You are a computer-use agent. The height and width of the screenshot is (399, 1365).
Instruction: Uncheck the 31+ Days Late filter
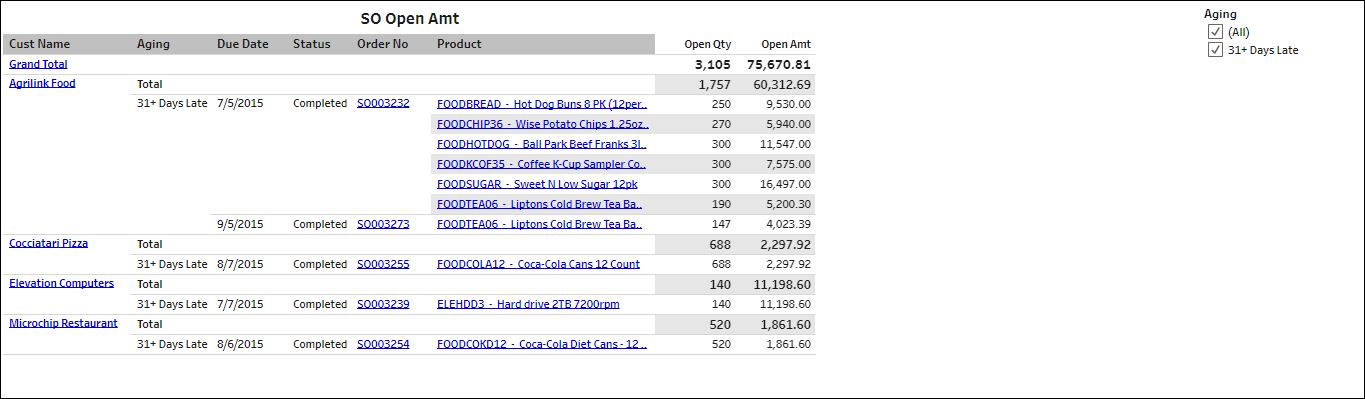(x=1215, y=50)
